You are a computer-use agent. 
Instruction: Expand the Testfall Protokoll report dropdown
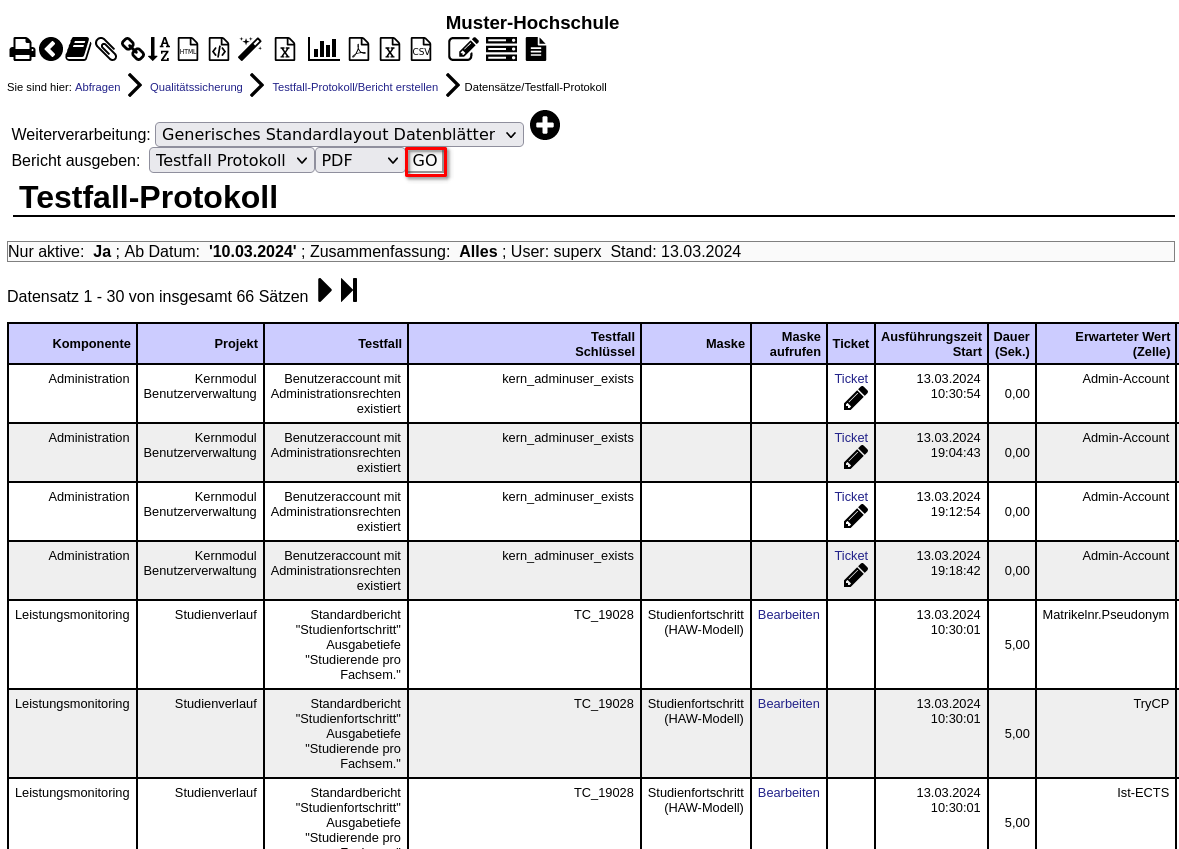tap(231, 160)
